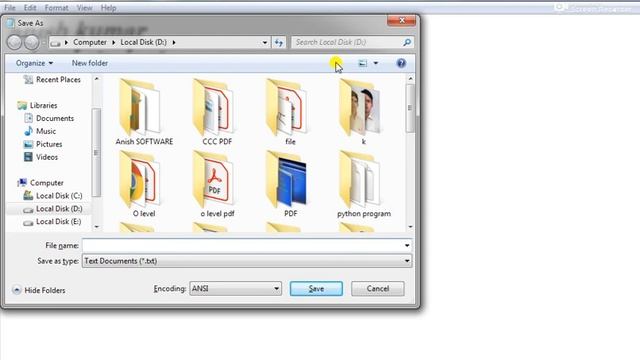
Task: Open the PDF folder
Action: (x=290, y=184)
